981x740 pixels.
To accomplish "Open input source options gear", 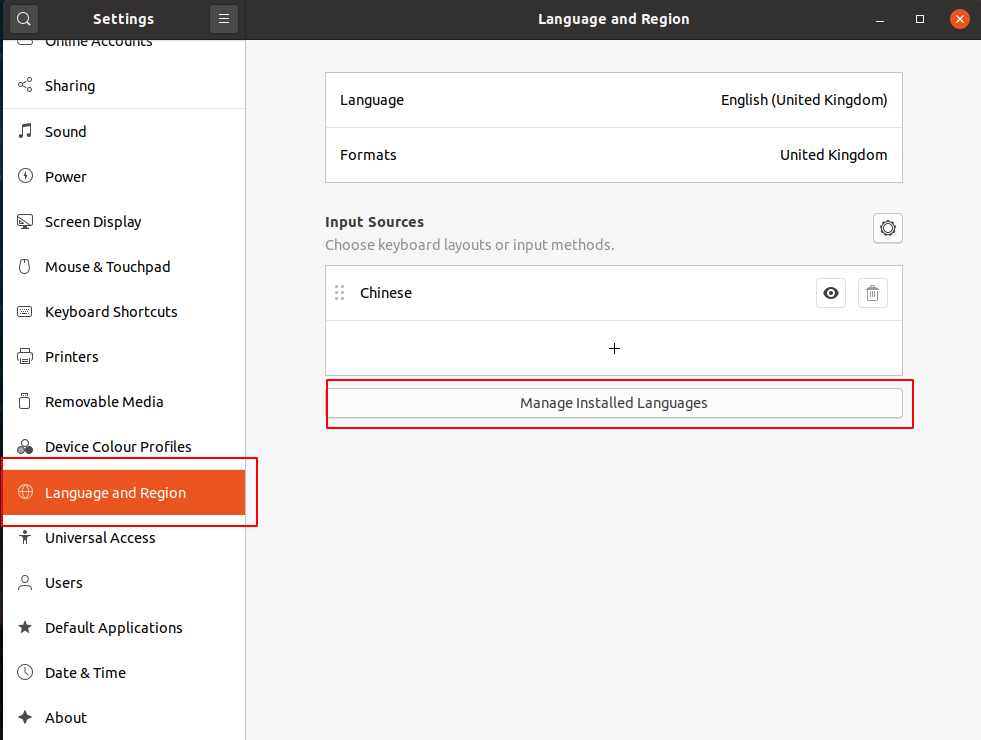I will pos(887,228).
